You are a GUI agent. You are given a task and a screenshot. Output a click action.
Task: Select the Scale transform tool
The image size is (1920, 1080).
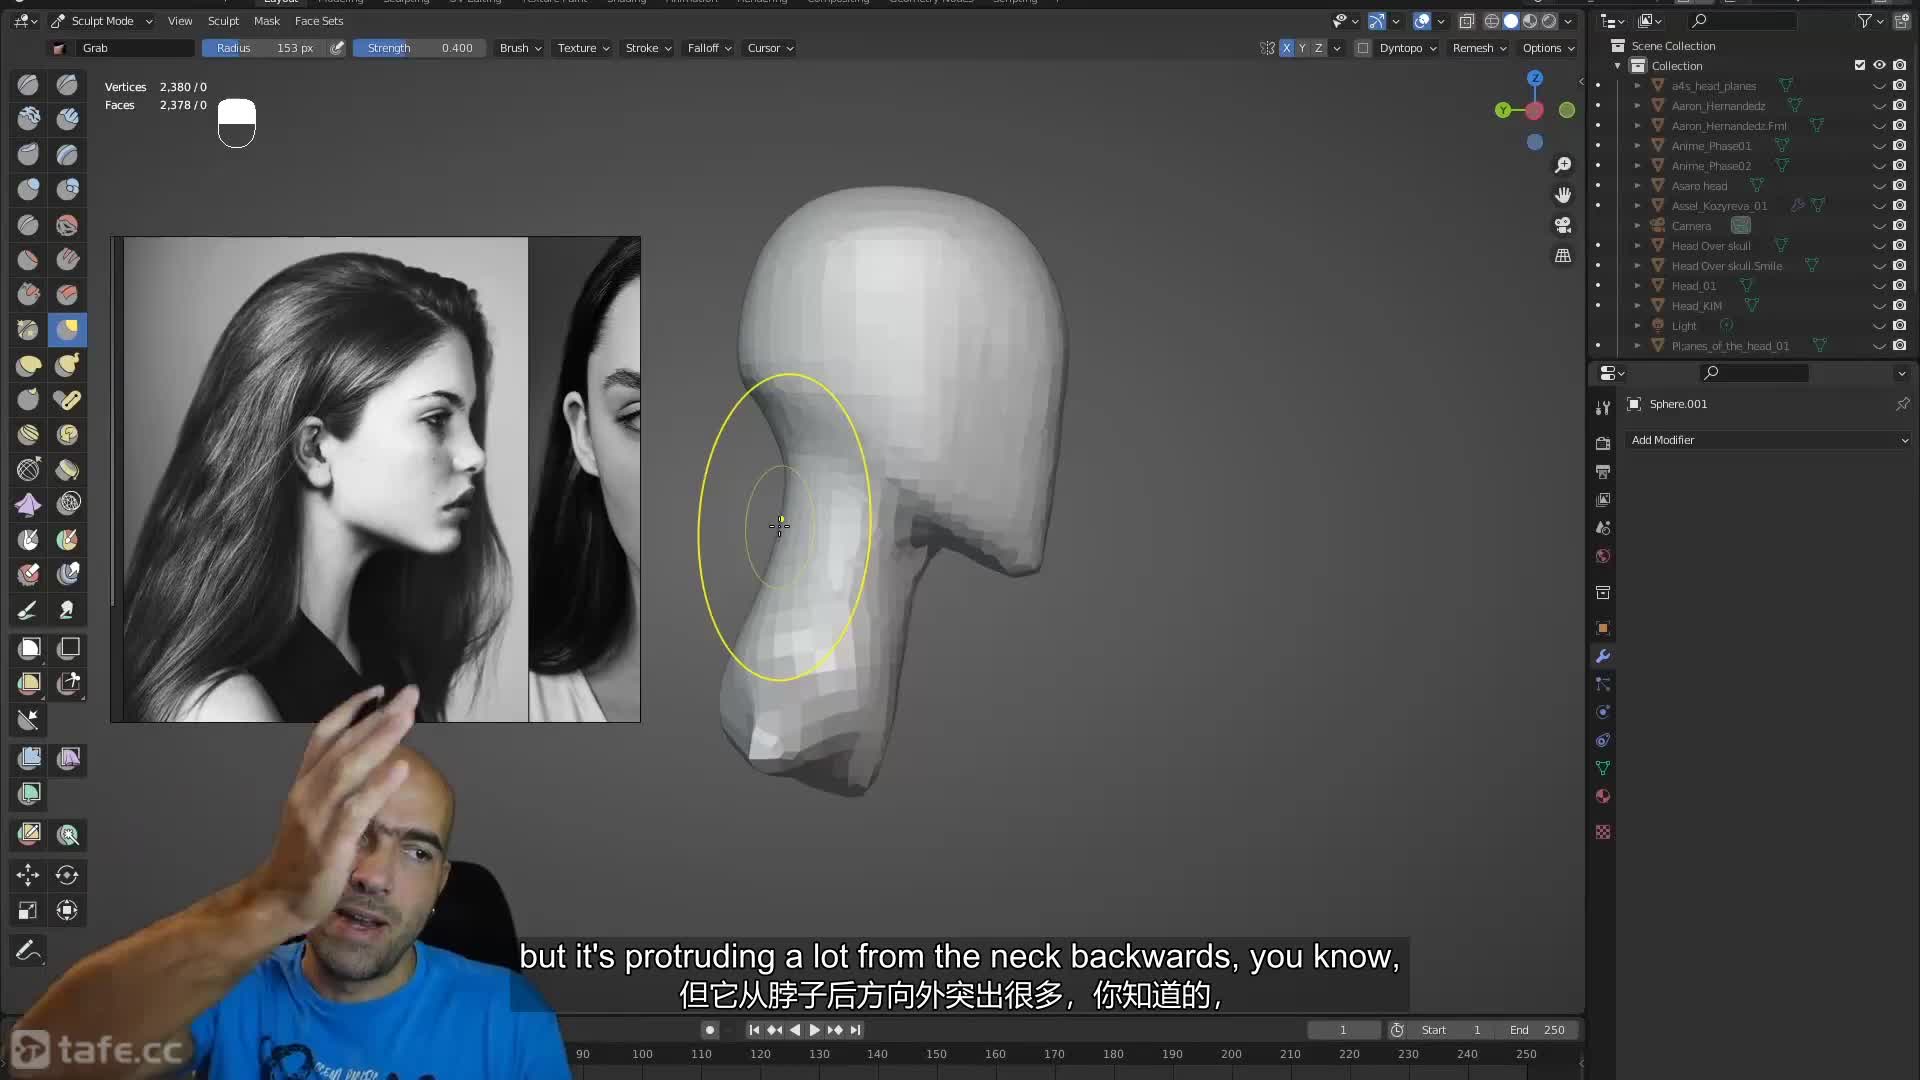(28, 910)
